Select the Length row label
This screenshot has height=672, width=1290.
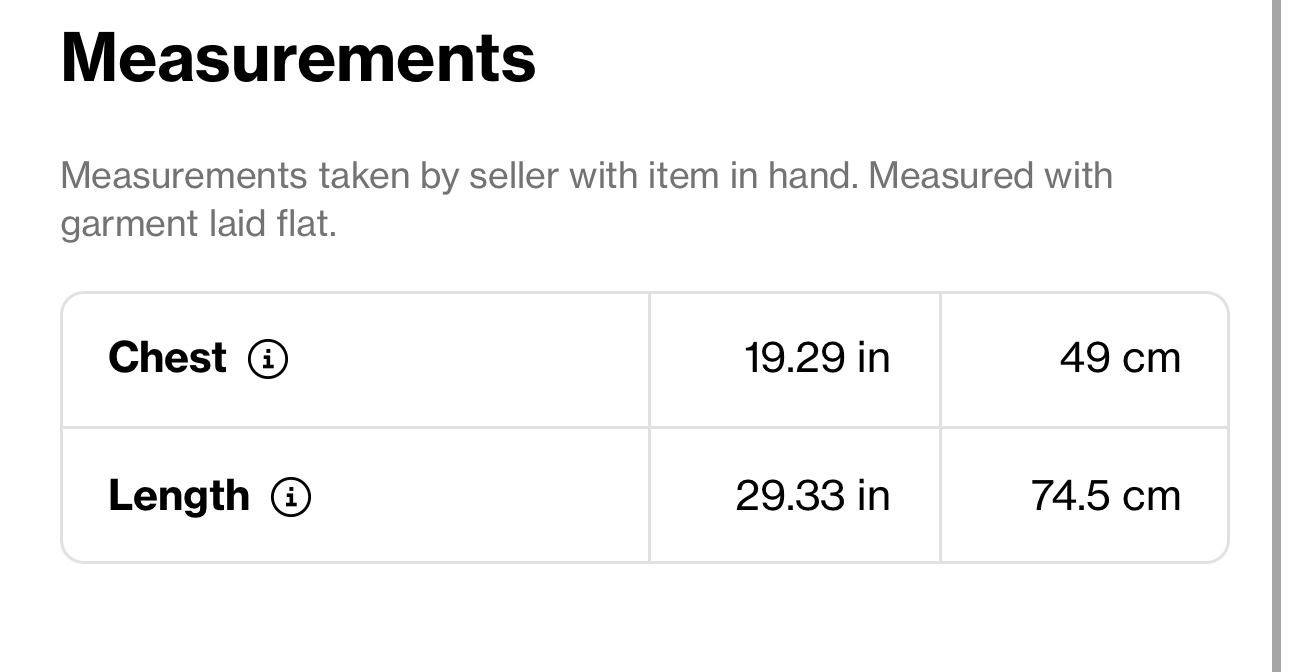click(179, 496)
